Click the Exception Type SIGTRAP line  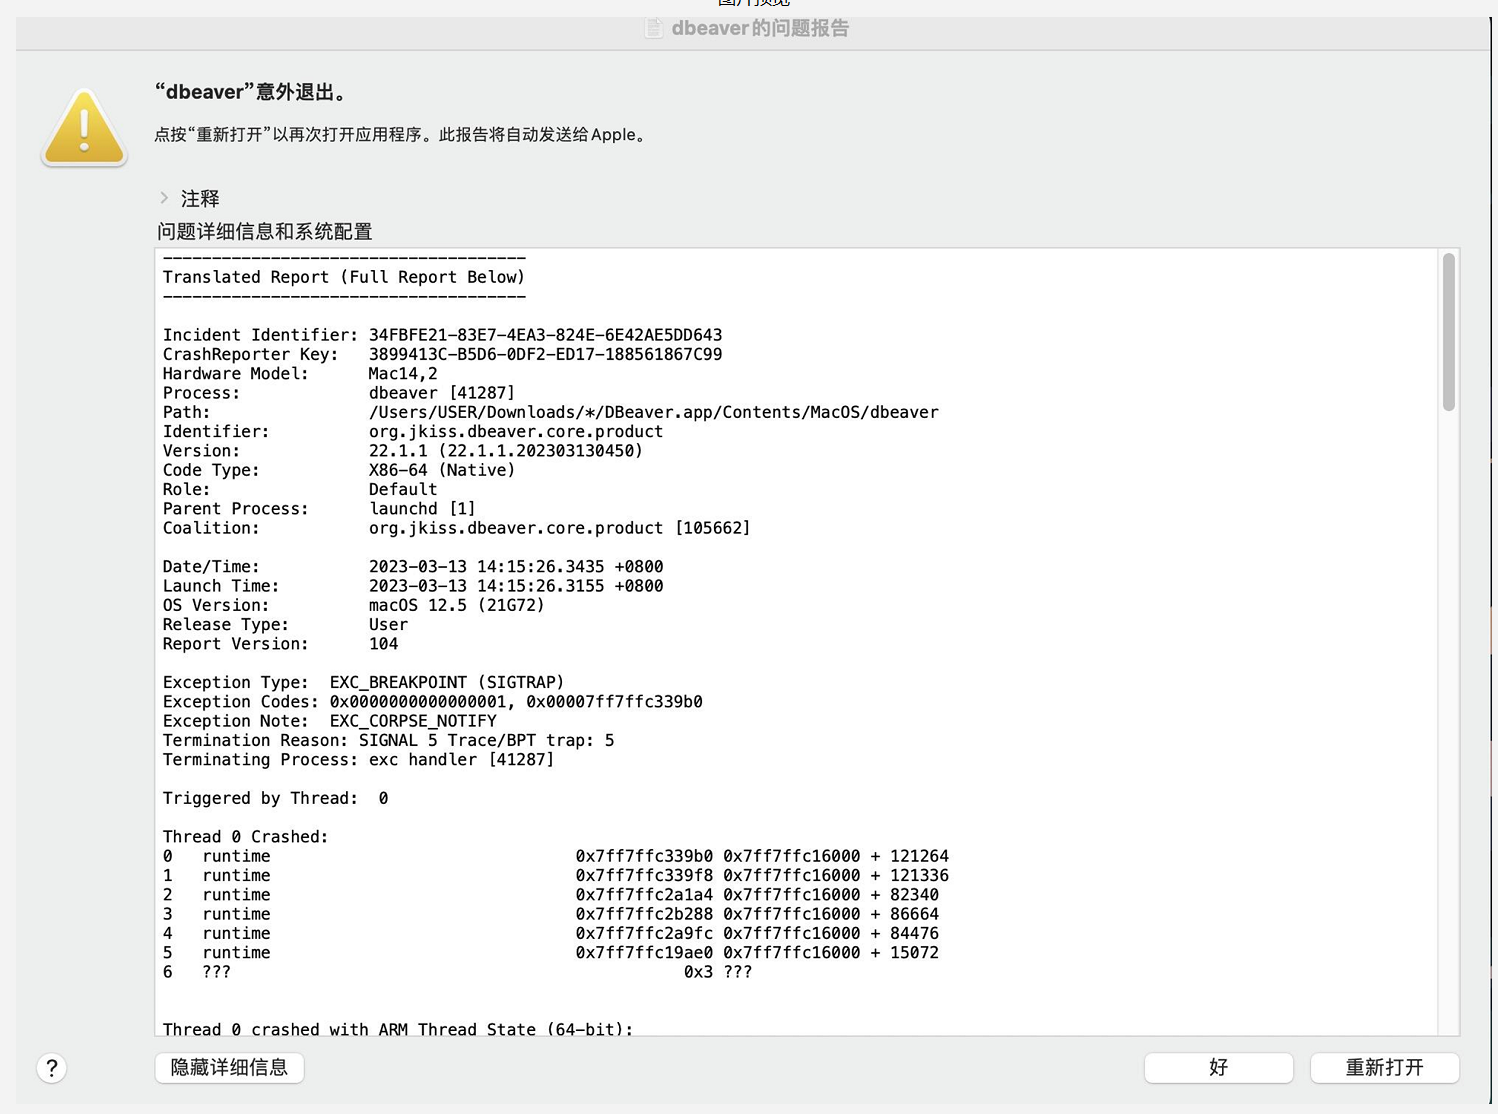pyautogui.click(x=364, y=682)
